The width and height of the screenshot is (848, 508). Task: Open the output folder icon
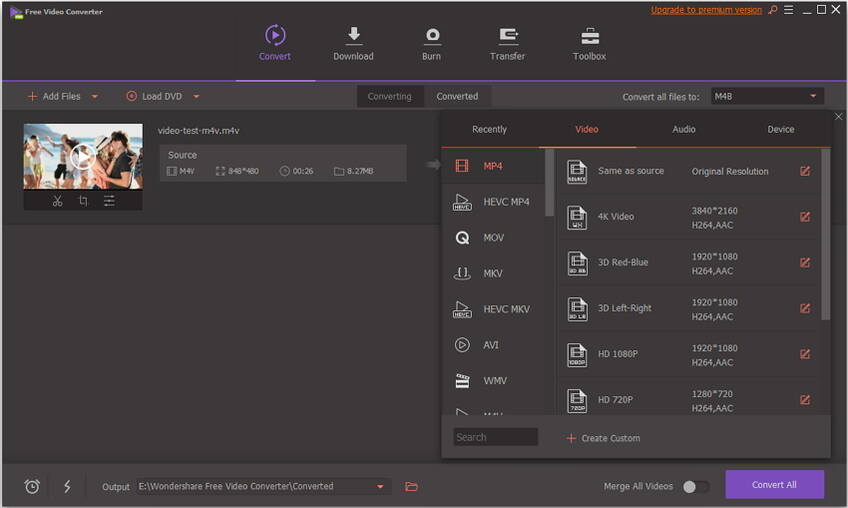(x=412, y=486)
